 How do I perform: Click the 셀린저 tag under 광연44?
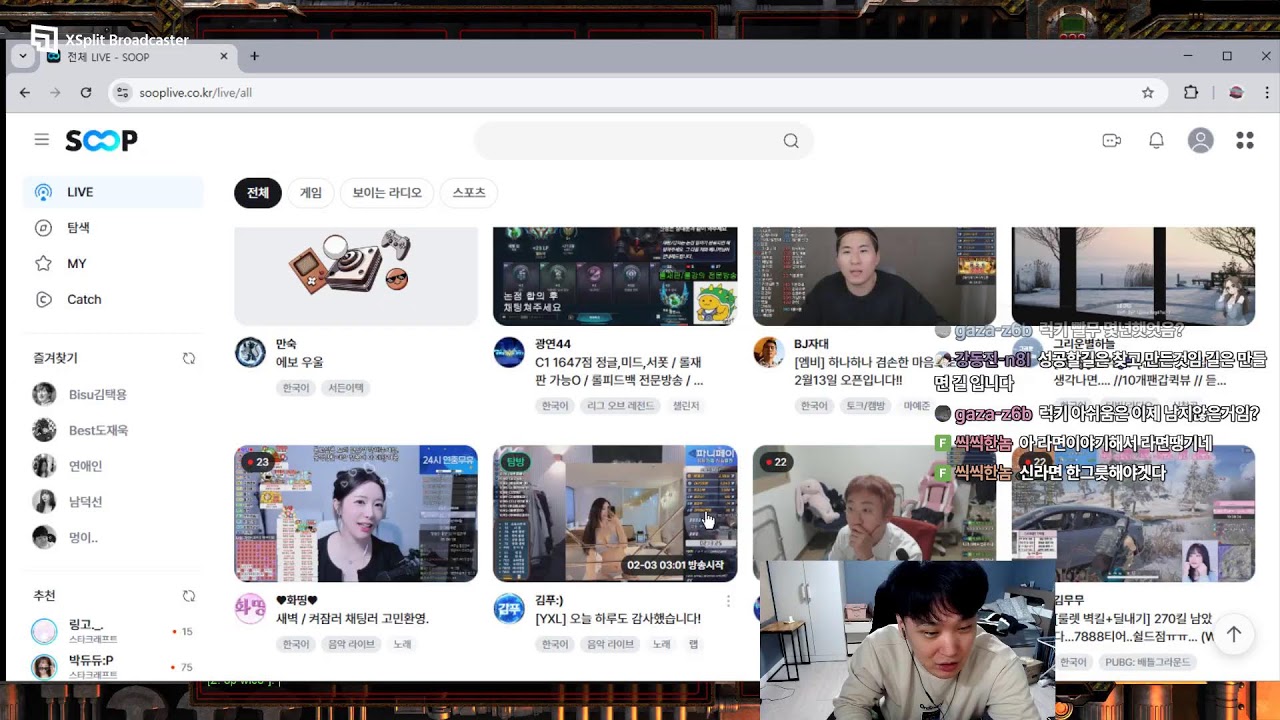click(686, 406)
